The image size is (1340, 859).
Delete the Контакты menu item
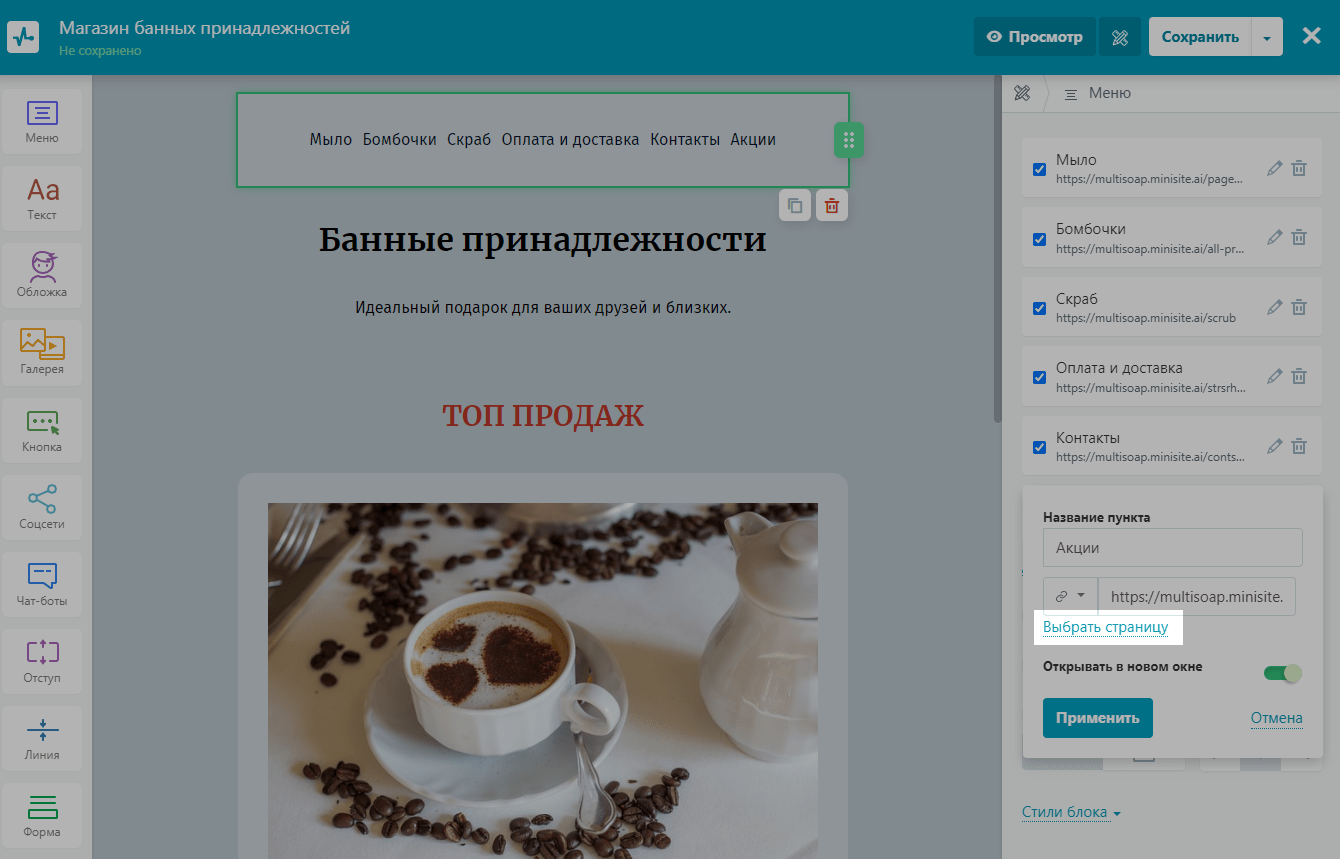pyautogui.click(x=1298, y=446)
